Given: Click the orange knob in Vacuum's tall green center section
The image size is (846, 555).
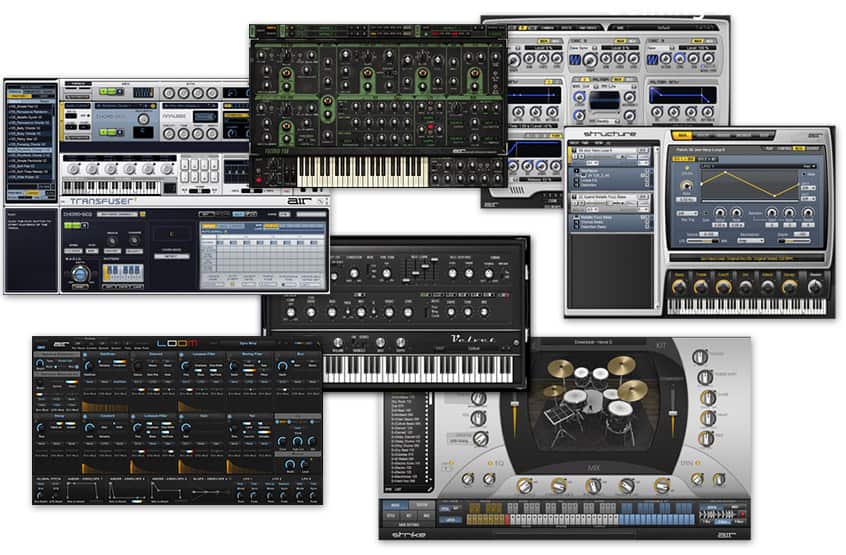Looking at the screenshot, I should pyautogui.click(x=327, y=101).
